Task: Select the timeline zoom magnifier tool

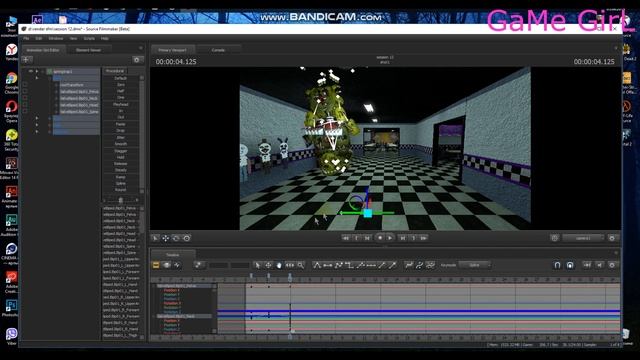Action: pos(301,265)
